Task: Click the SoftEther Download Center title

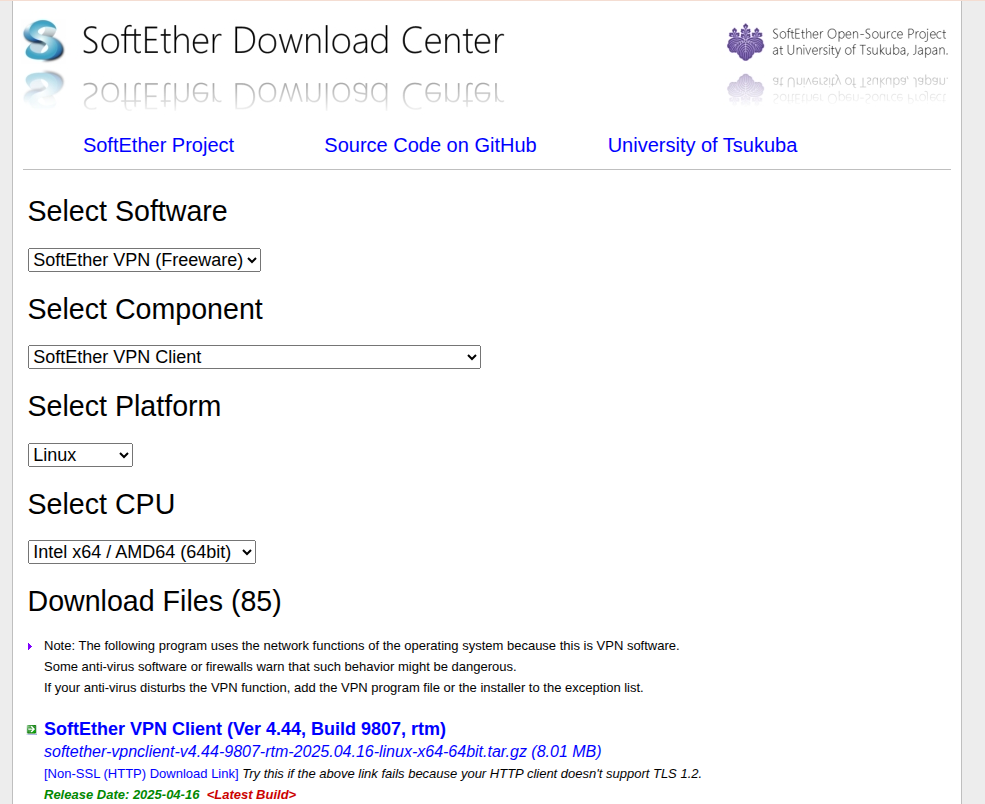Action: [293, 41]
